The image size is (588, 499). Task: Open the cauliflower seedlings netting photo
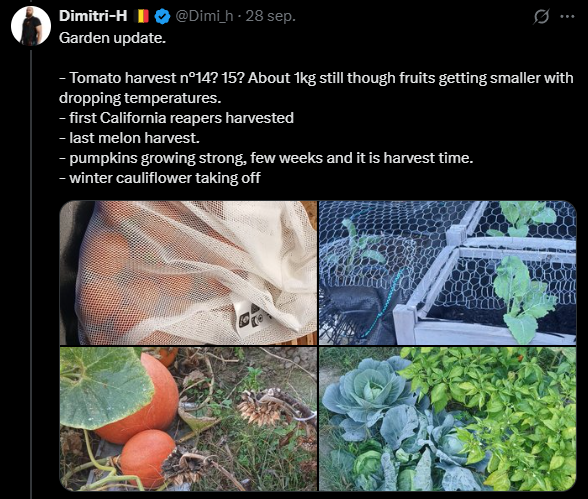point(447,273)
